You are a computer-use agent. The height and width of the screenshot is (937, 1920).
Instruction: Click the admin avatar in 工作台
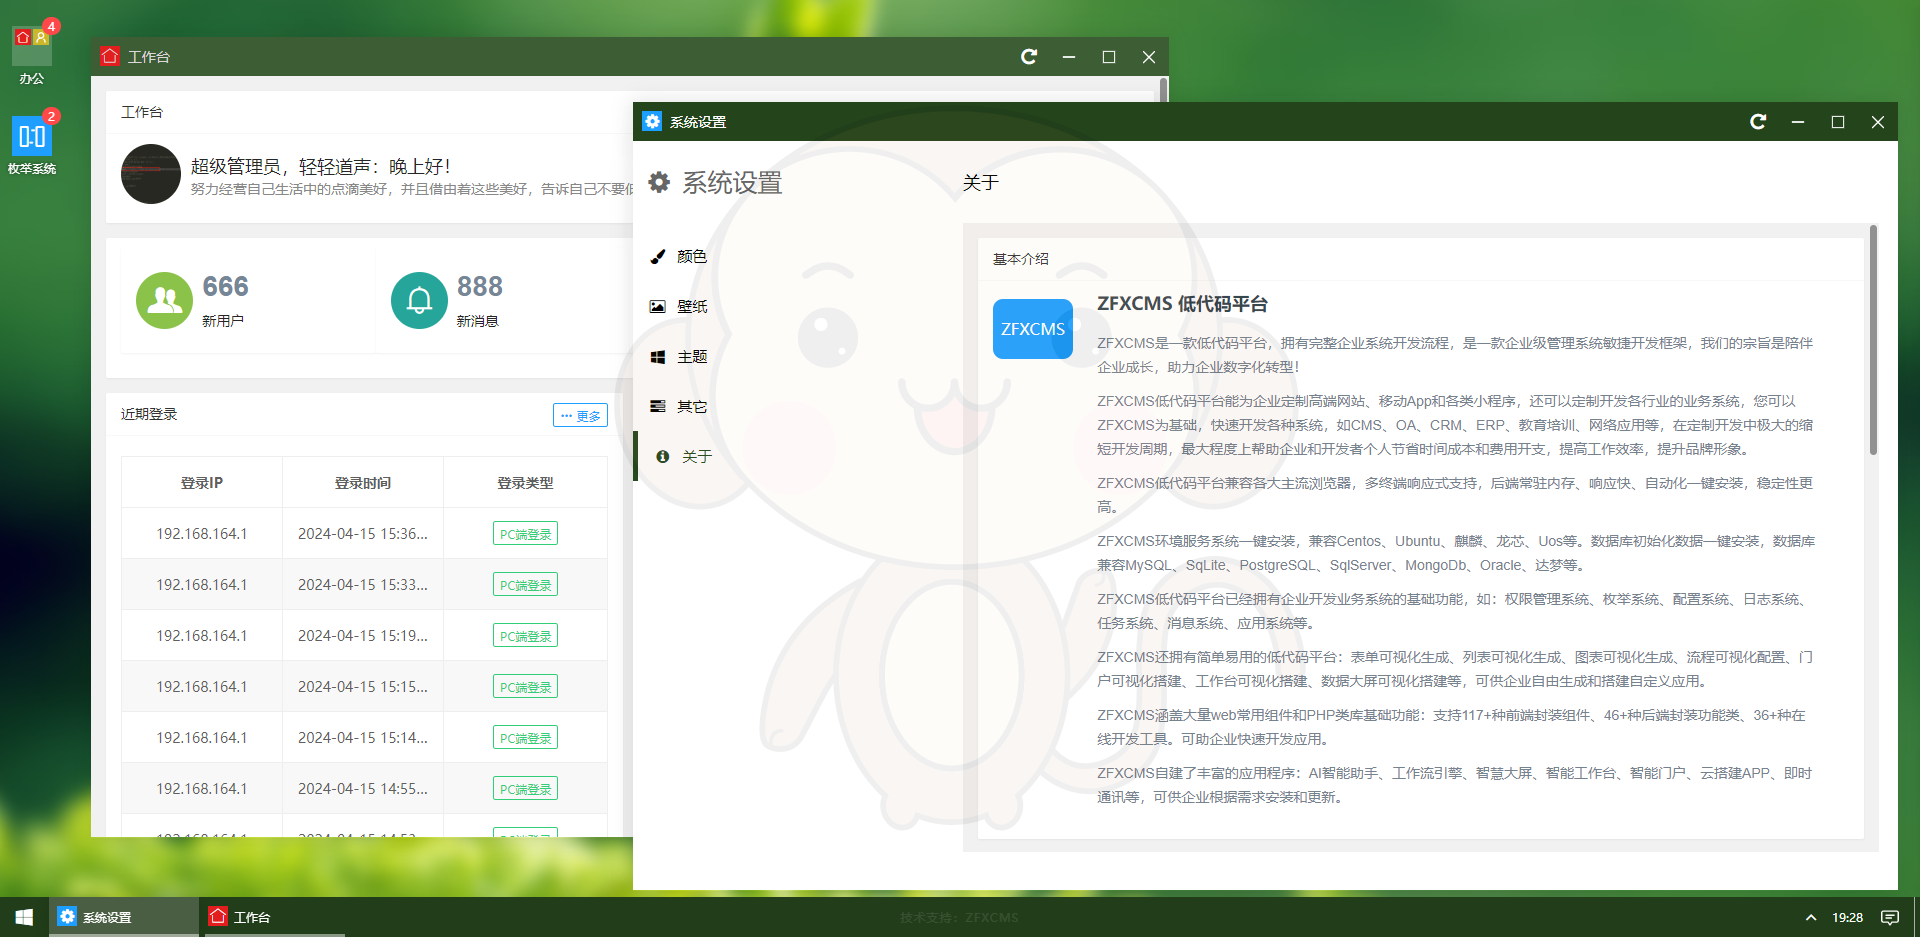(x=151, y=174)
